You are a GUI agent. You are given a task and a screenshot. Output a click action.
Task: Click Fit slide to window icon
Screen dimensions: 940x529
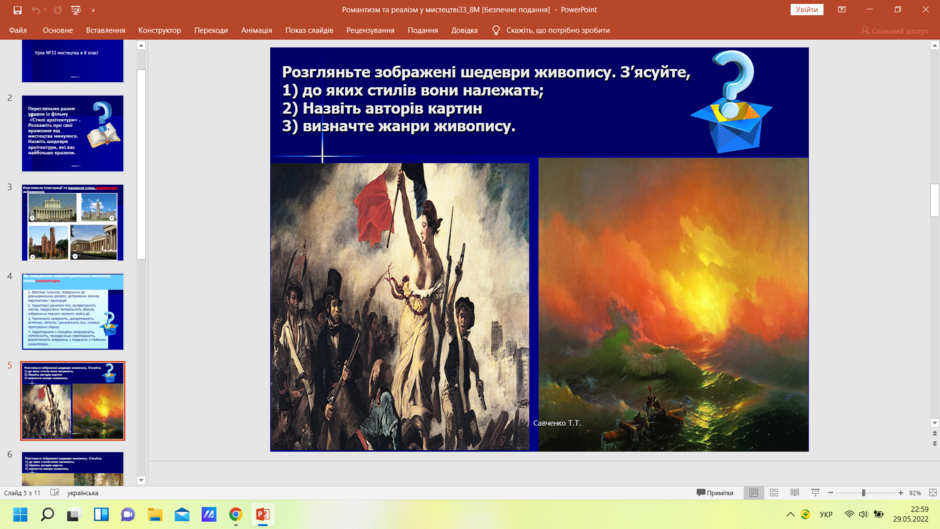(x=933, y=493)
